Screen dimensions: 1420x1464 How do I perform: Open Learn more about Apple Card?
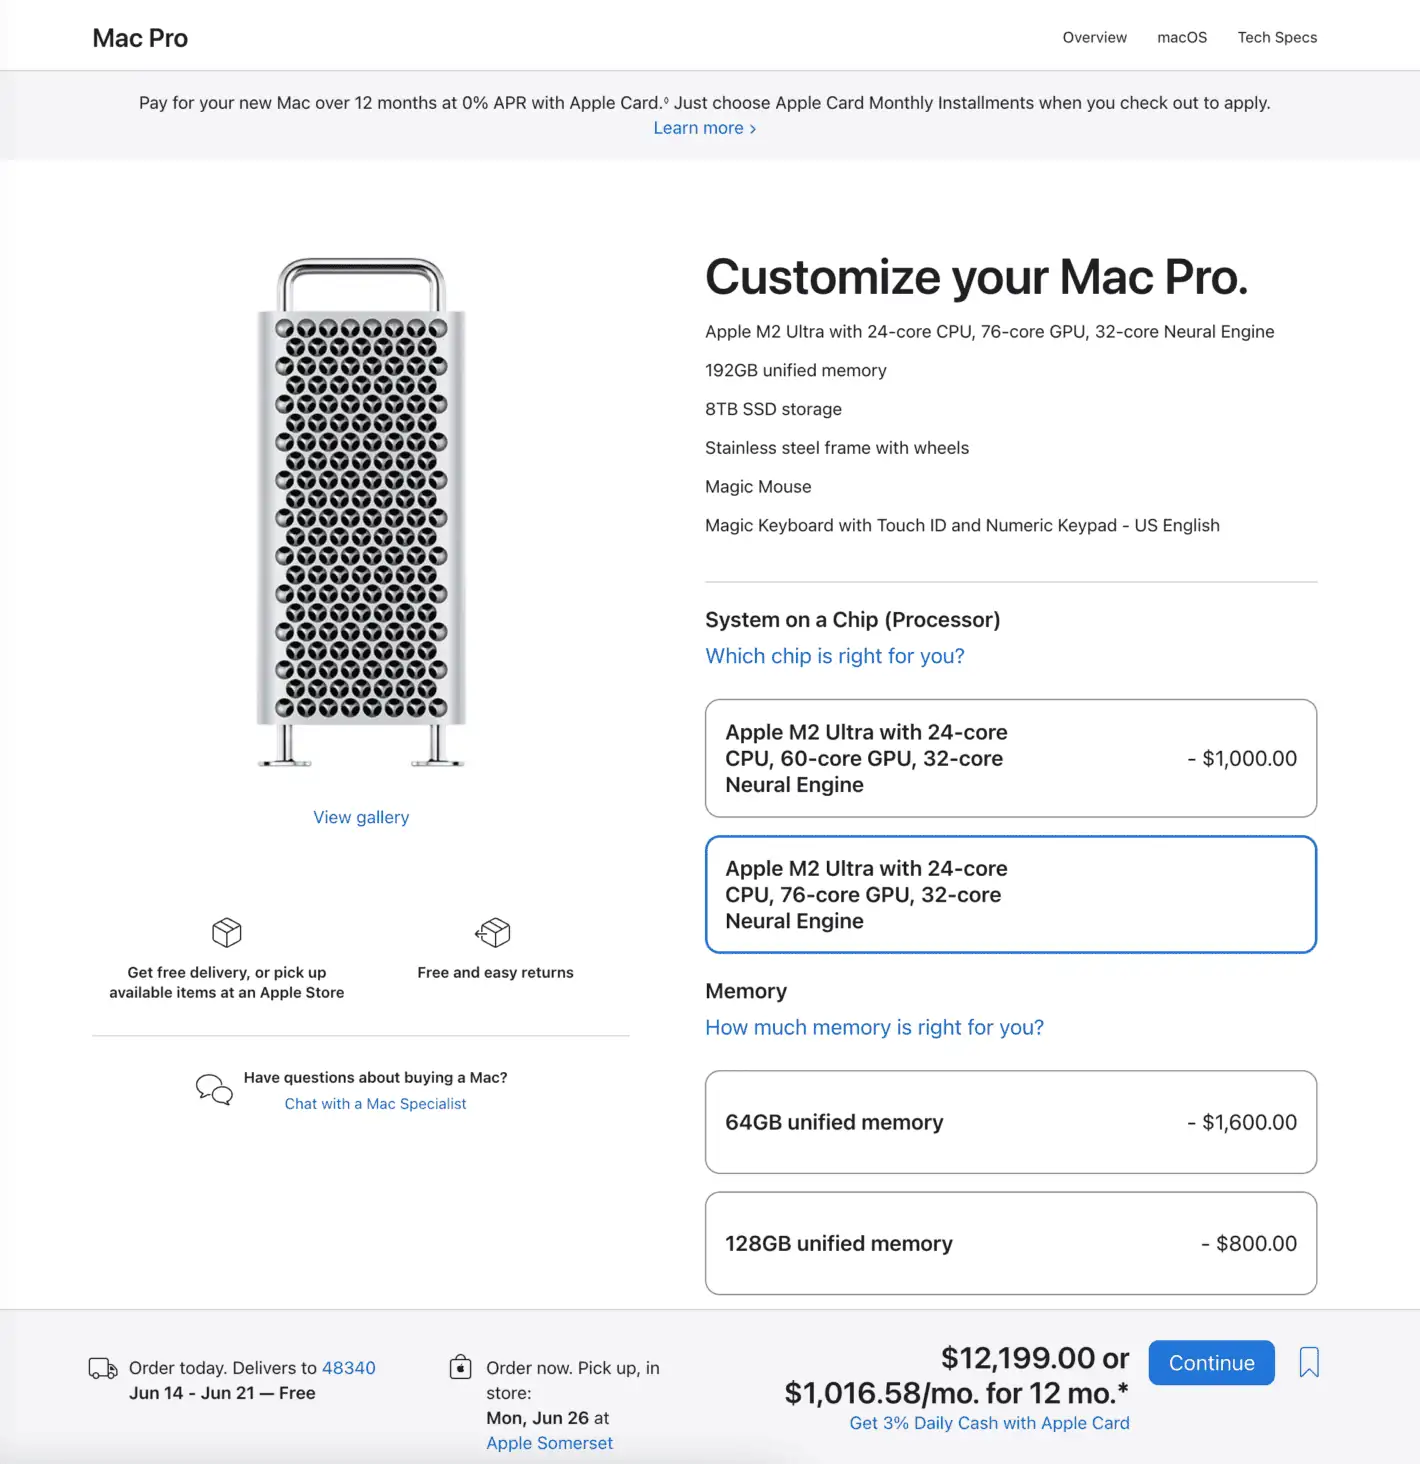point(705,128)
